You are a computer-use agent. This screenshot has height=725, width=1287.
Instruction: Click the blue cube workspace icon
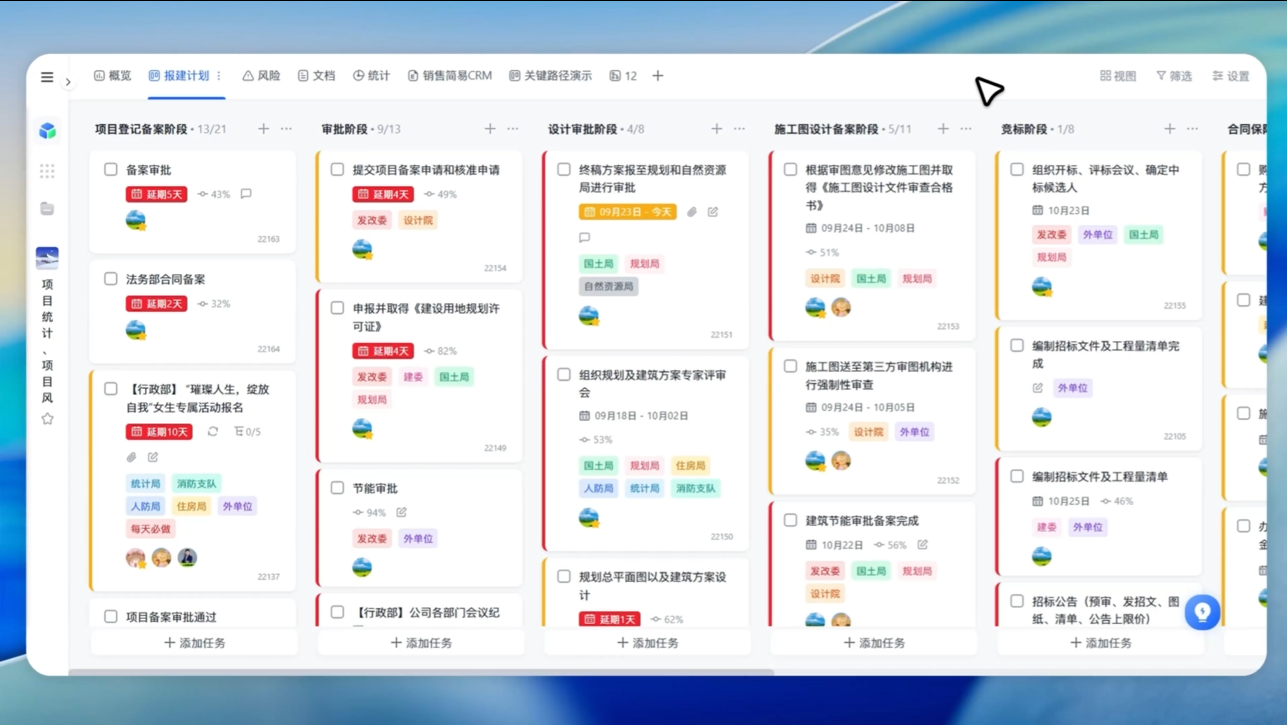pos(47,131)
